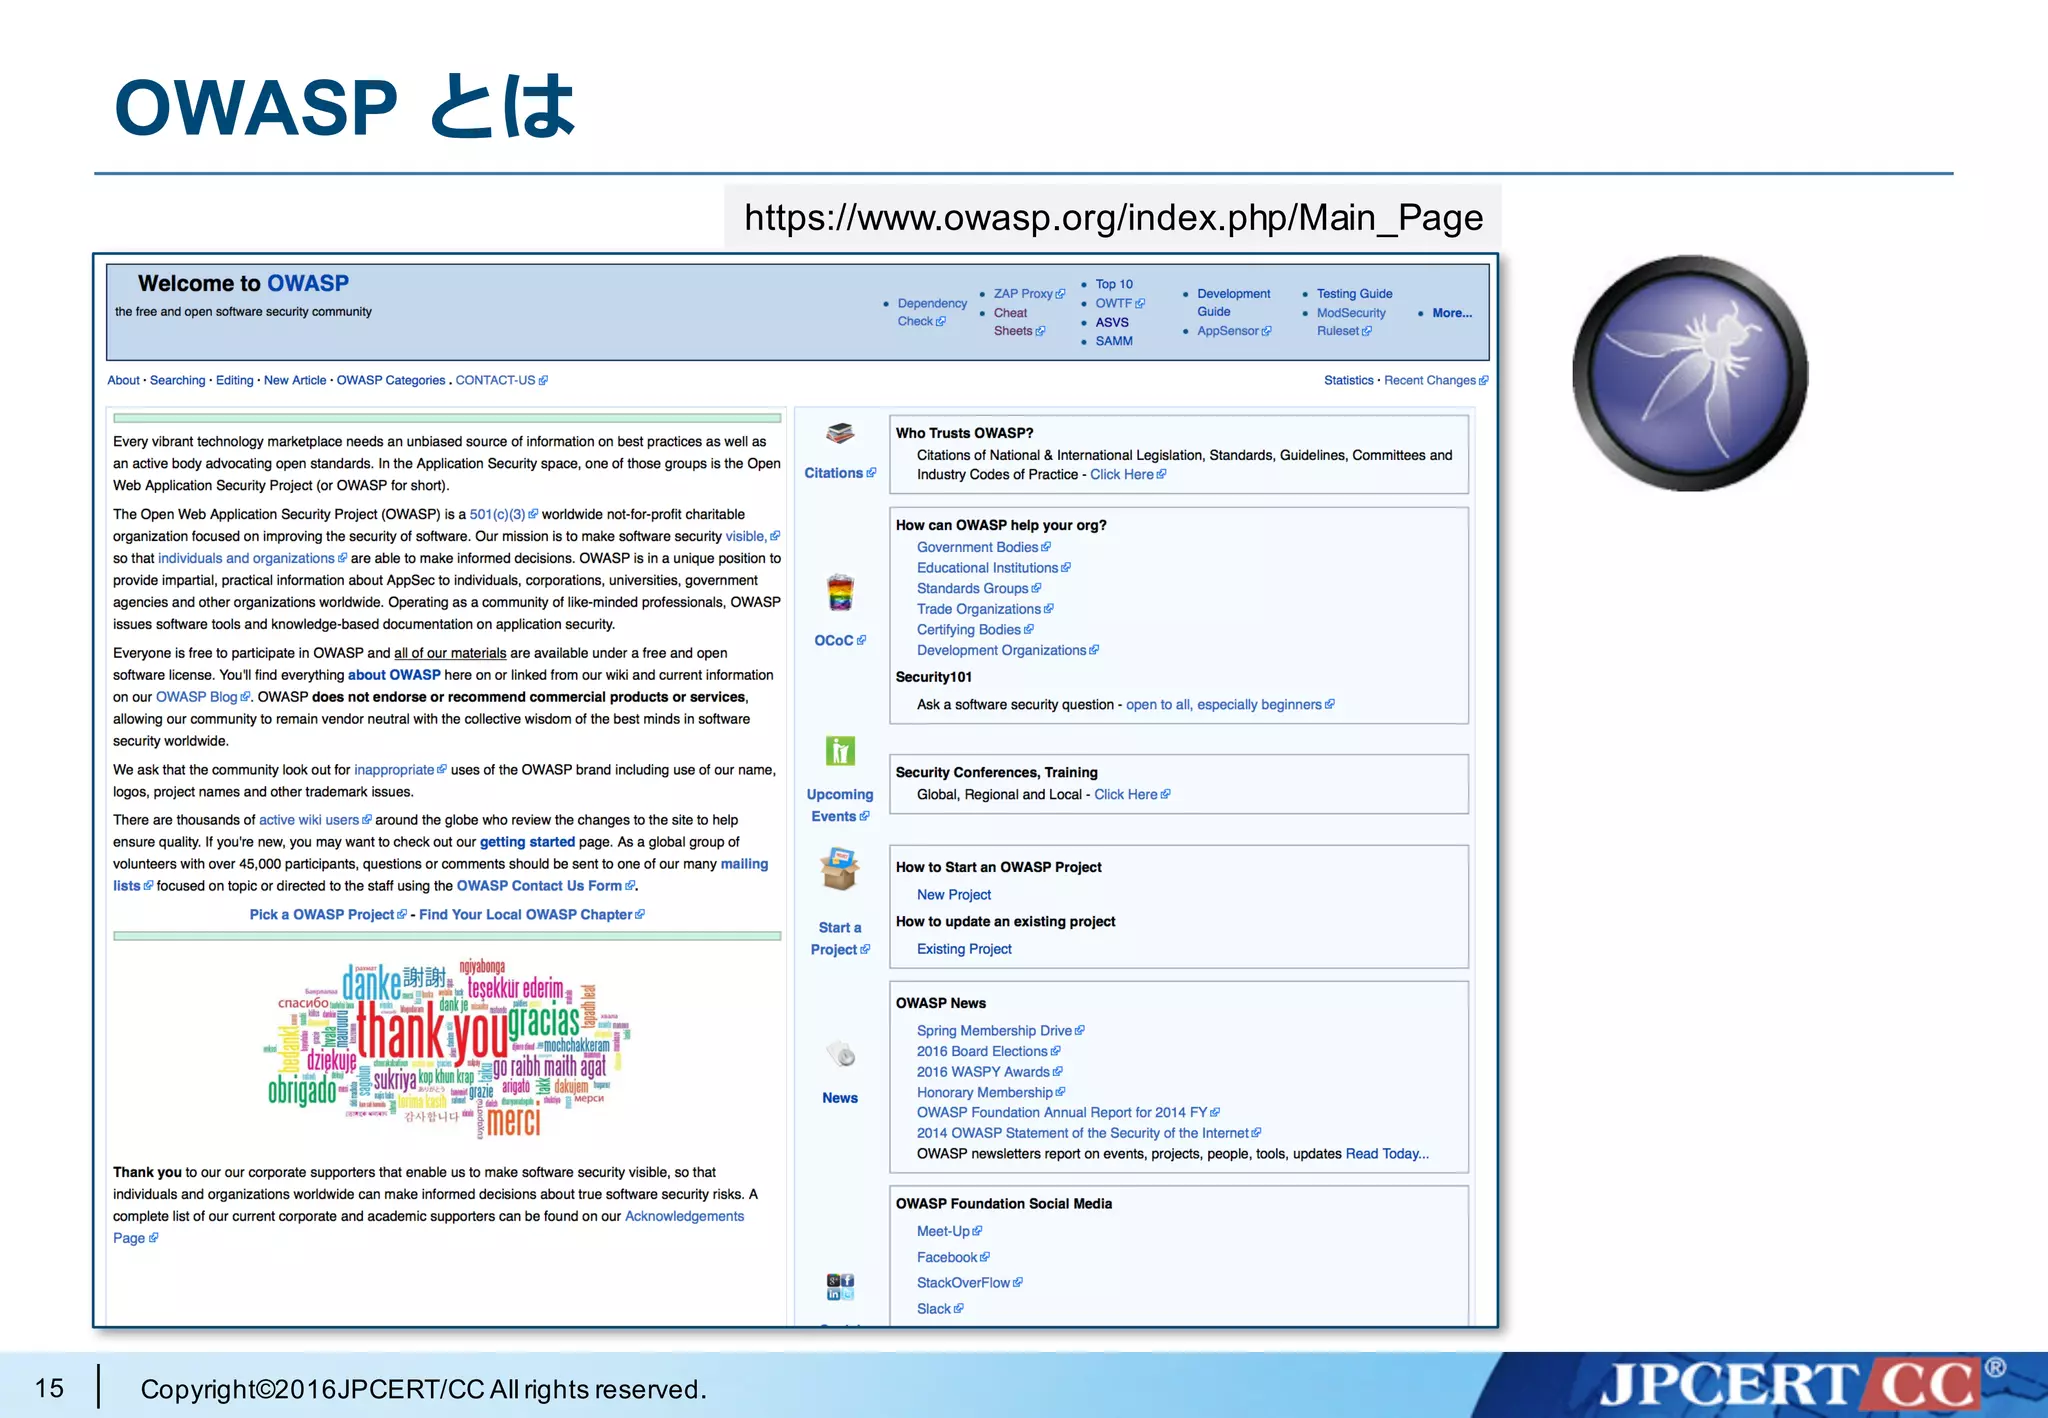This screenshot has width=2048, height=1418.
Task: Click the Upcoming Events green icon
Action: [x=840, y=750]
